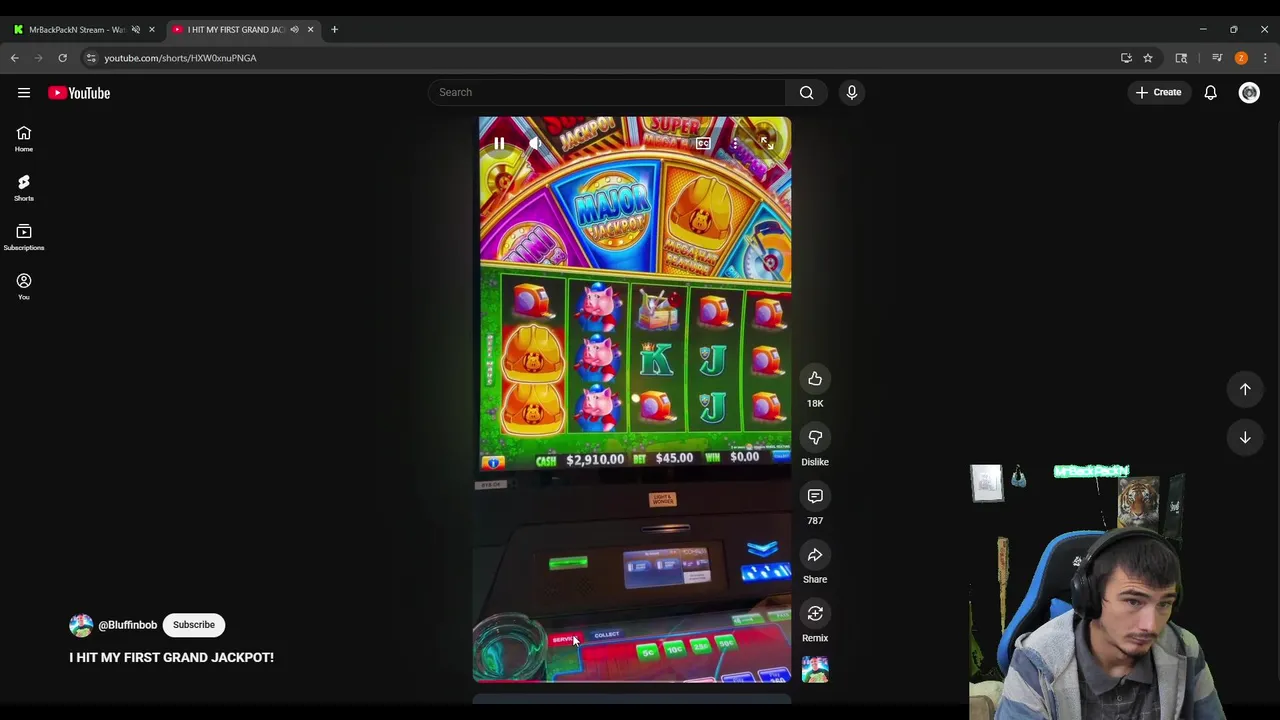Open the sound thumbnail below Remix
Viewport: 1280px width, 720px height.
pyautogui.click(x=815, y=669)
